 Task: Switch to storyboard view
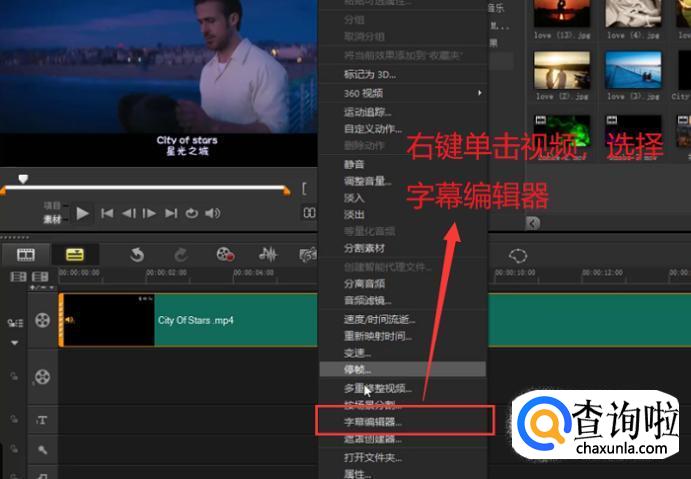26,255
